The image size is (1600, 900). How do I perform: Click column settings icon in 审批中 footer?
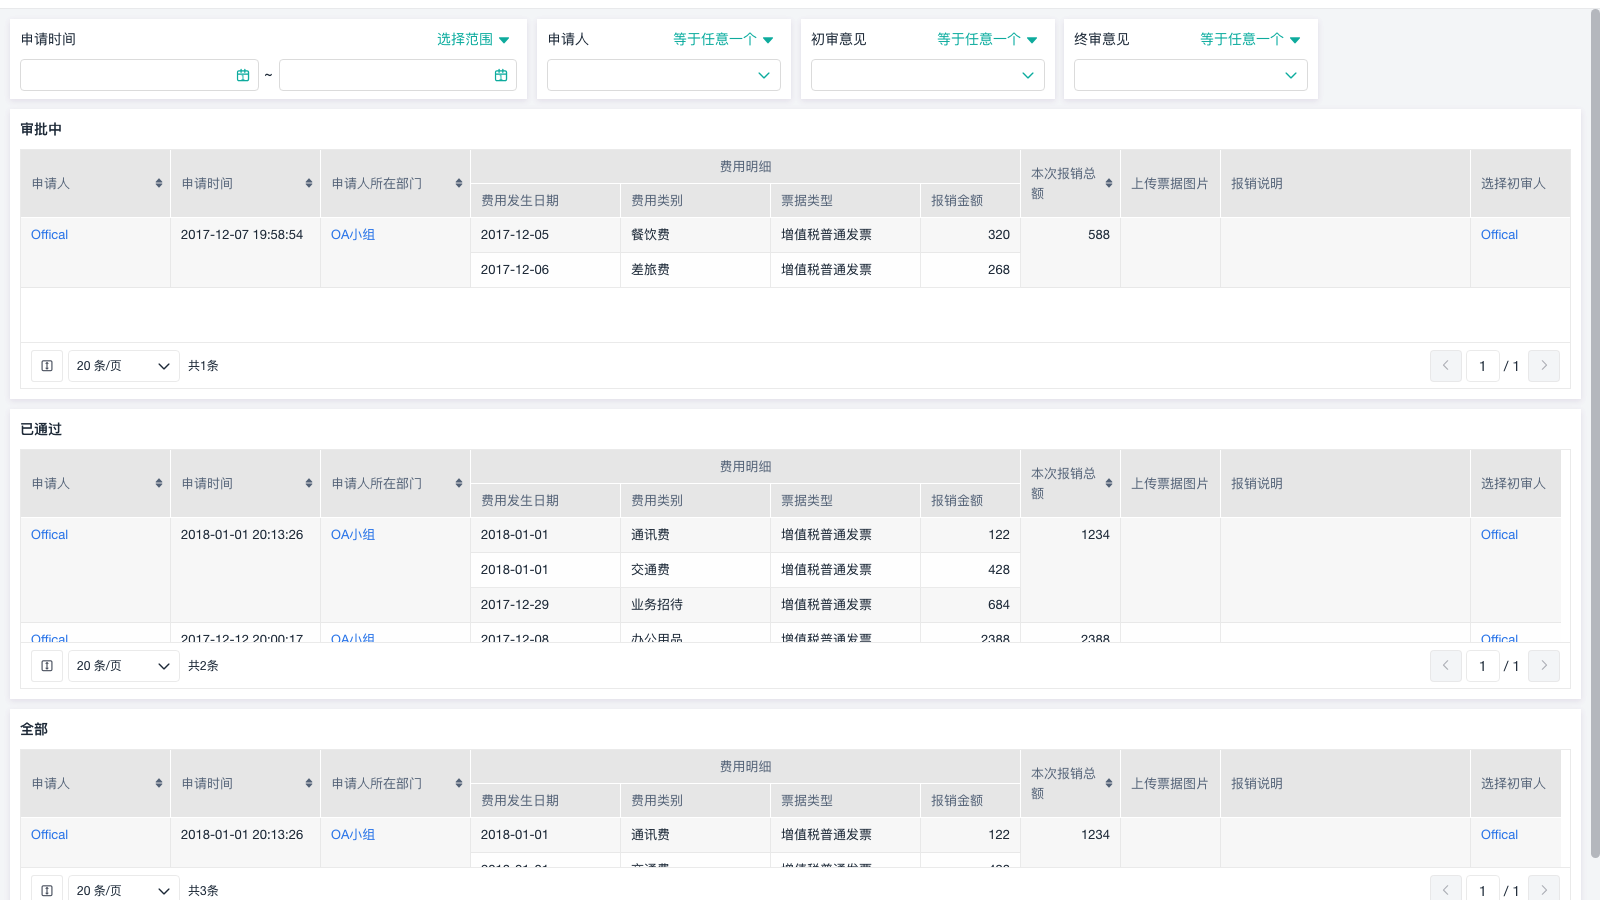coord(47,366)
